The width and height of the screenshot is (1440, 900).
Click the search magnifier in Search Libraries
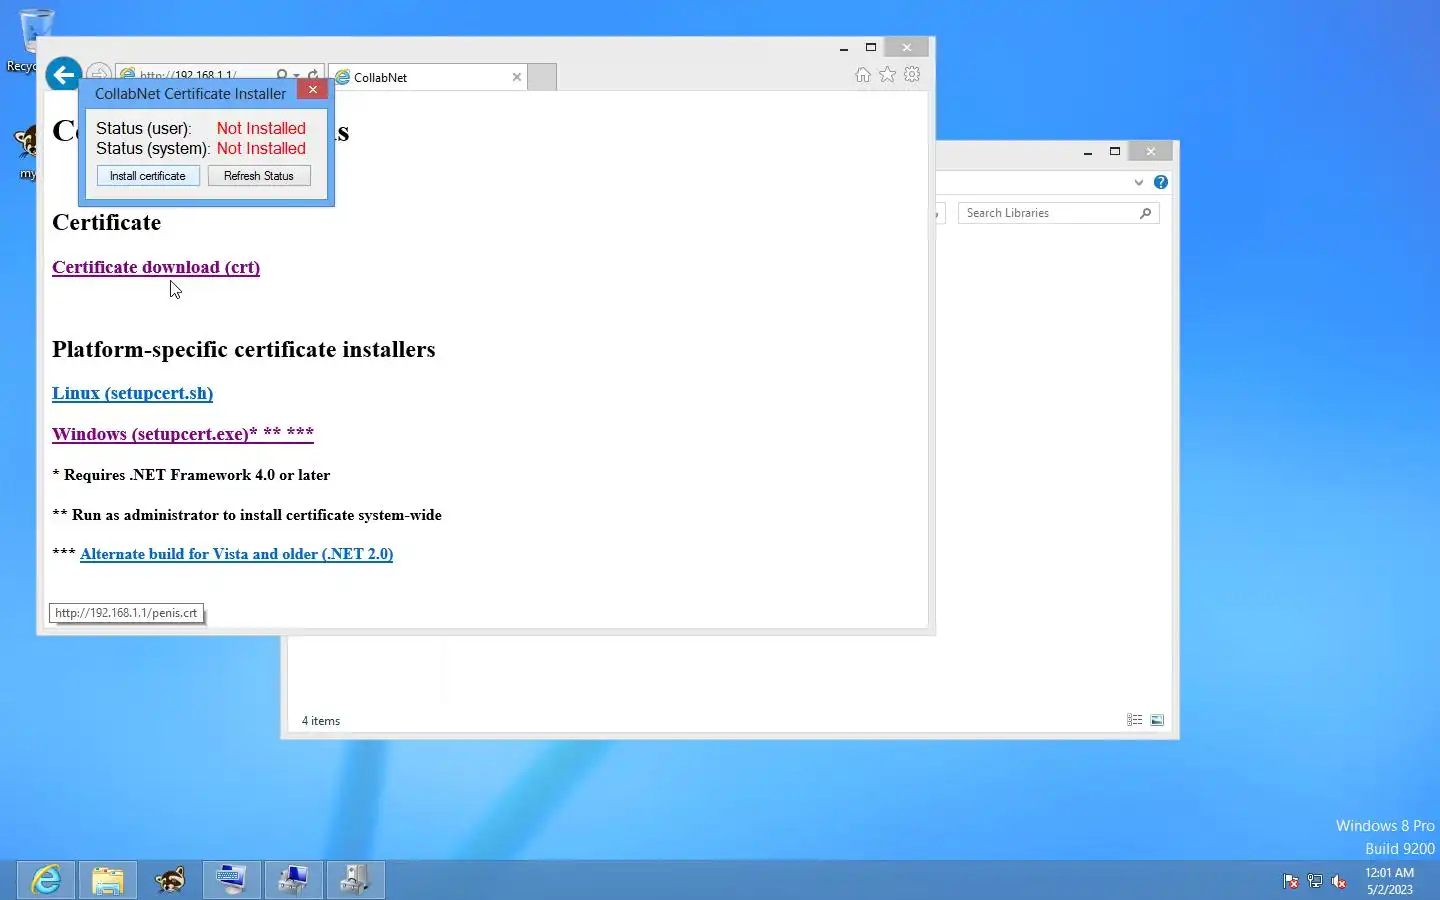(1146, 213)
